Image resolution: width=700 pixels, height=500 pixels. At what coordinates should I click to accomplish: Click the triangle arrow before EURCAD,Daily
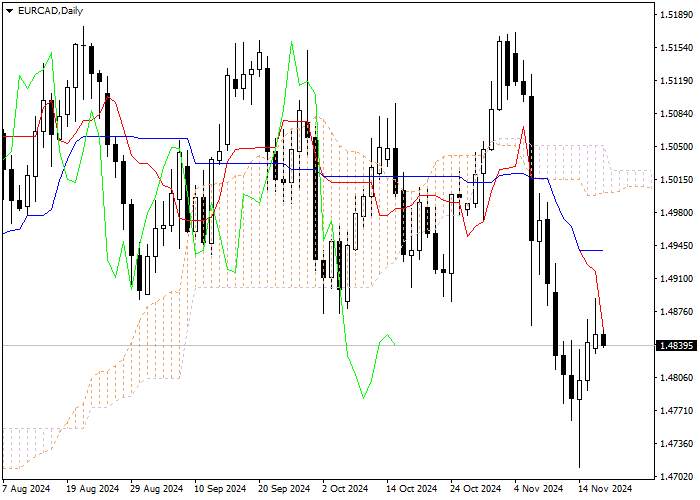click(x=9, y=12)
